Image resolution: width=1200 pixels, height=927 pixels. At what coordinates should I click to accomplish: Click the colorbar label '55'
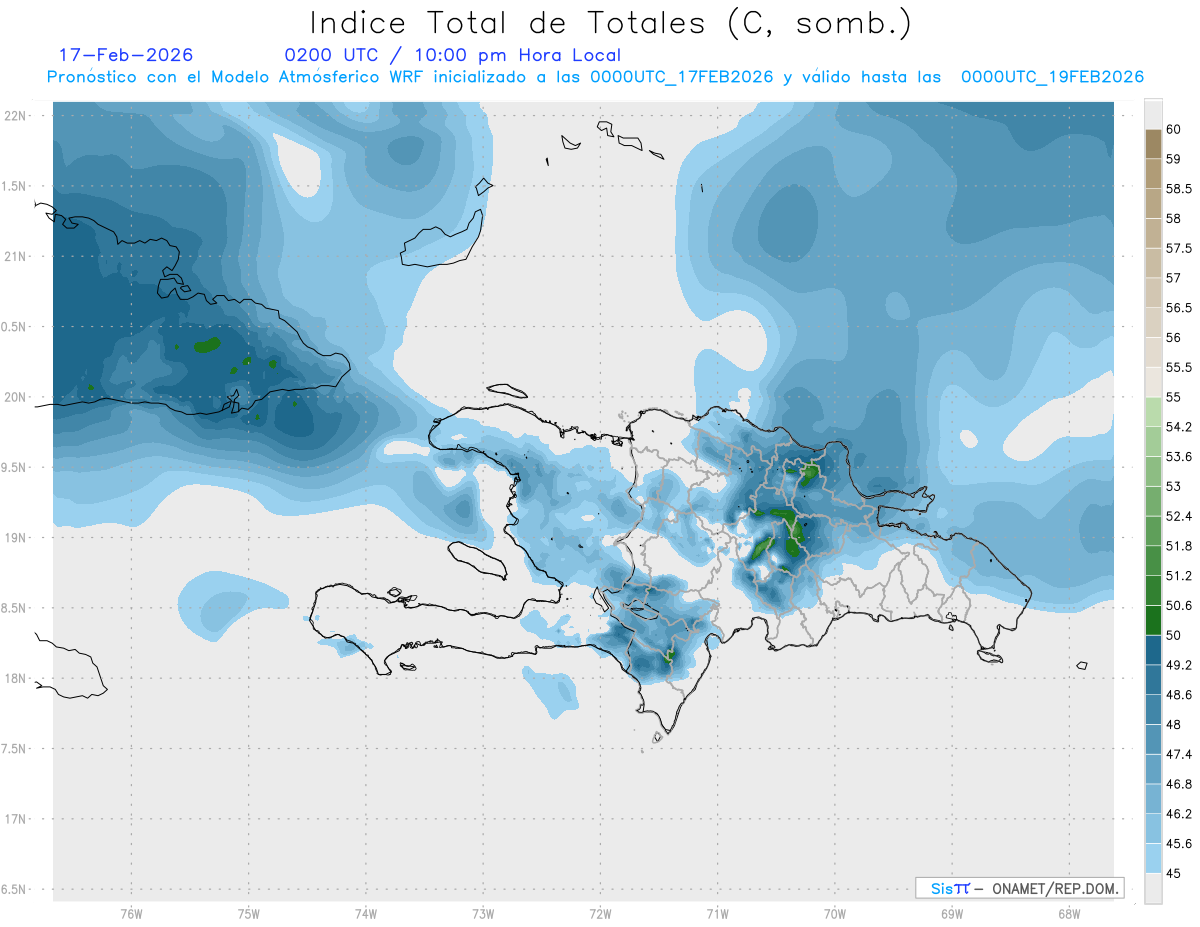[x=1174, y=397]
